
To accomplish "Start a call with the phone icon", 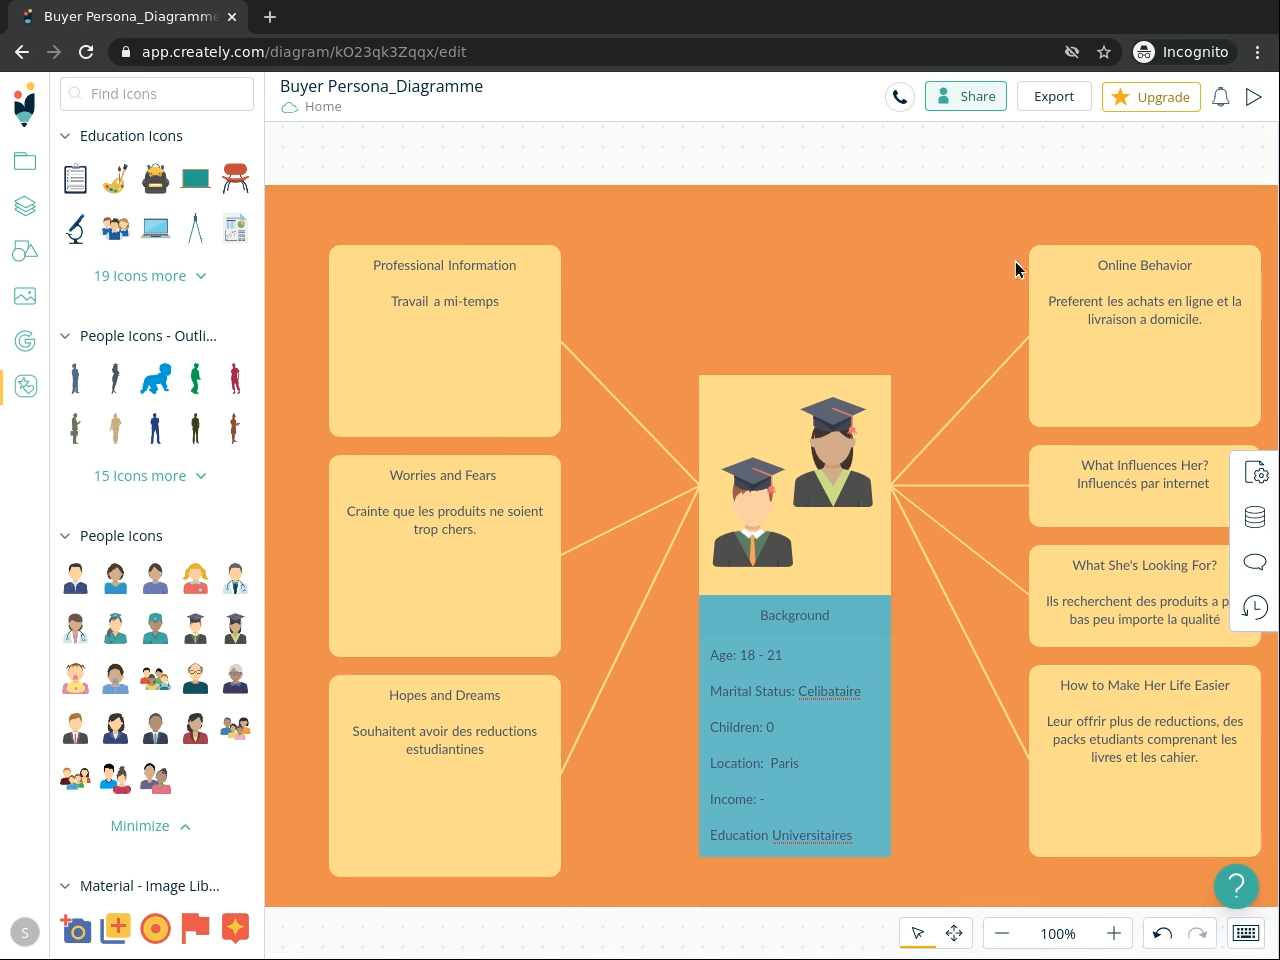I will pos(900,97).
